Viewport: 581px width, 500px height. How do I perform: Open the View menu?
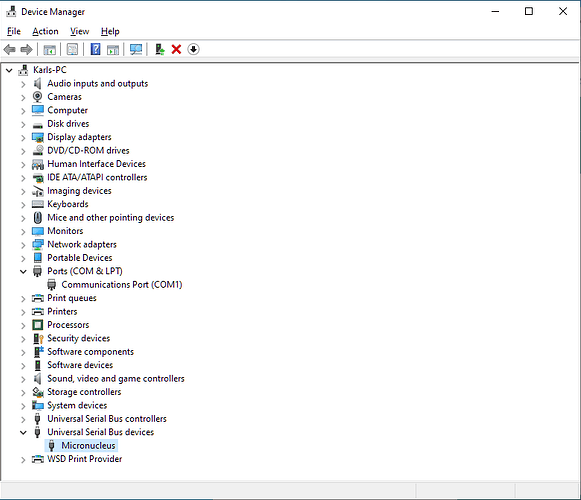click(x=80, y=32)
